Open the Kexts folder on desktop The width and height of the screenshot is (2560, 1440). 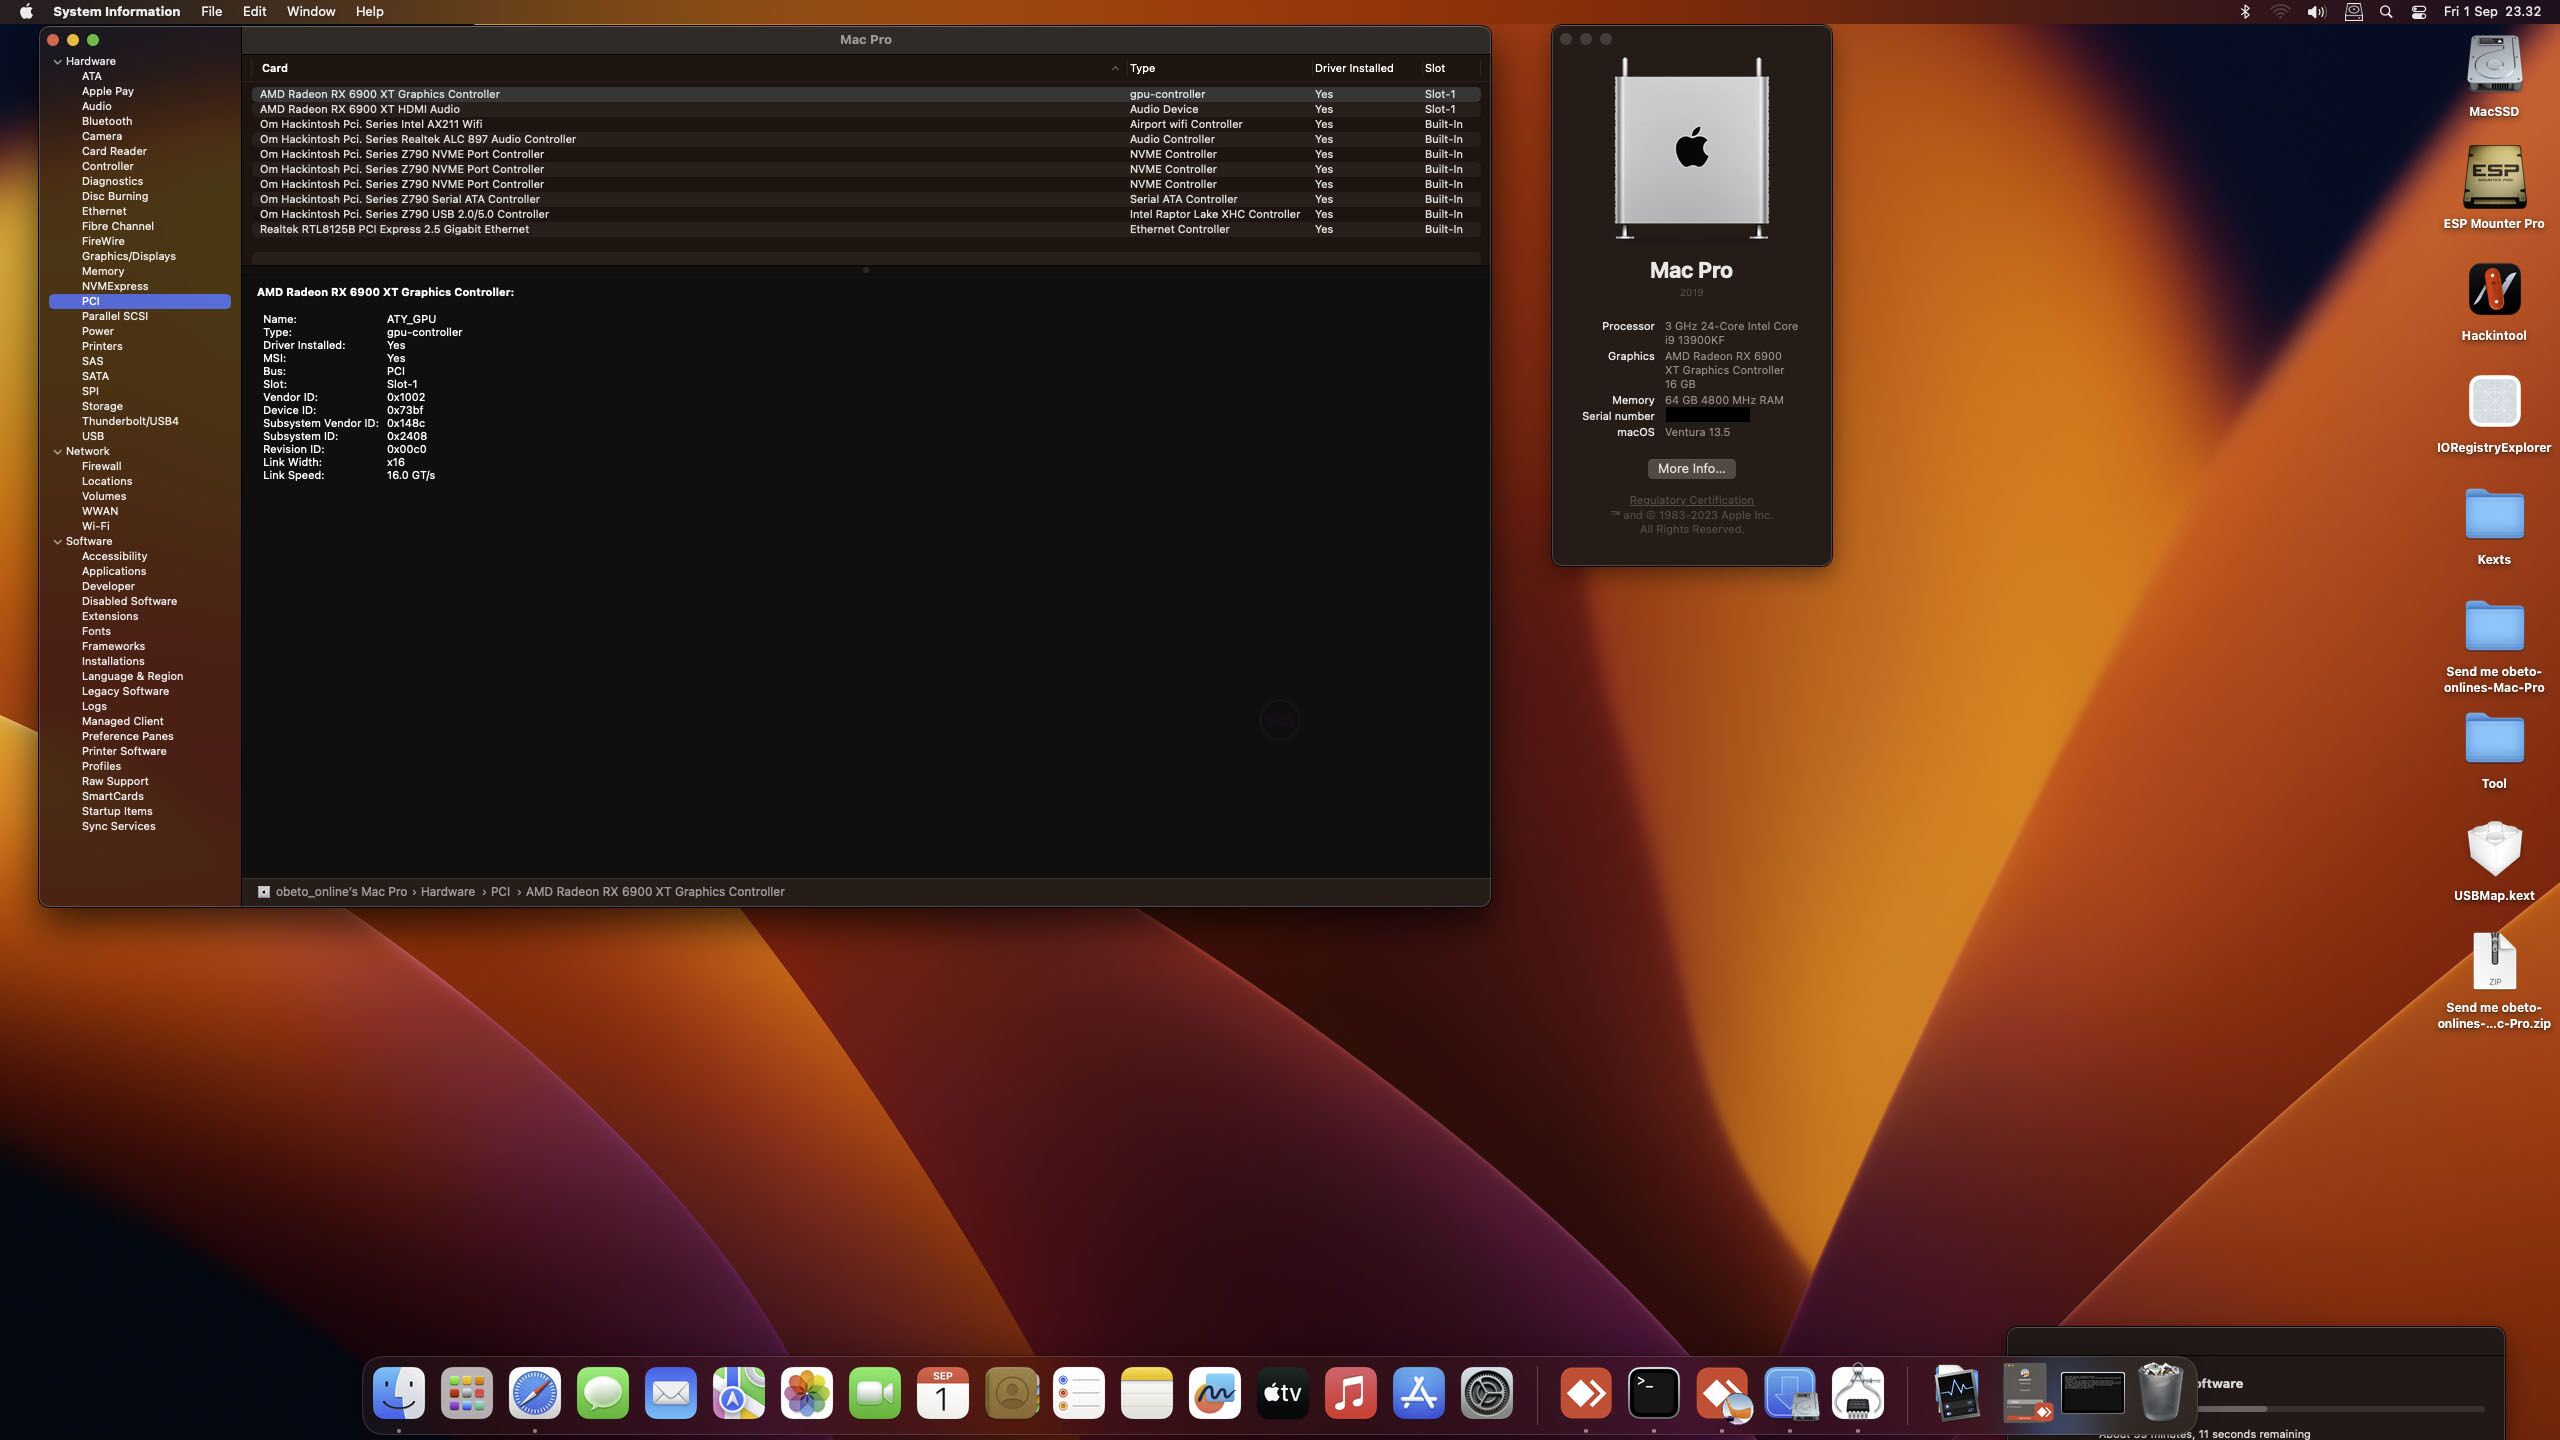point(2493,514)
